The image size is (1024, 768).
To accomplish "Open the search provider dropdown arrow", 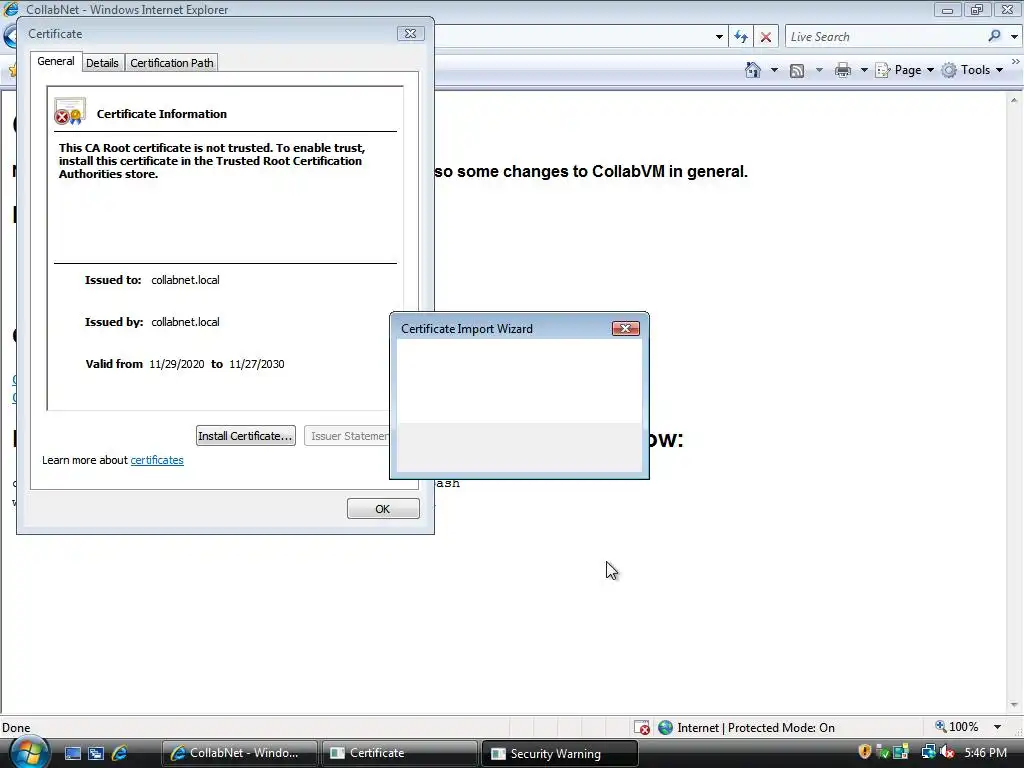I will coord(1014,37).
